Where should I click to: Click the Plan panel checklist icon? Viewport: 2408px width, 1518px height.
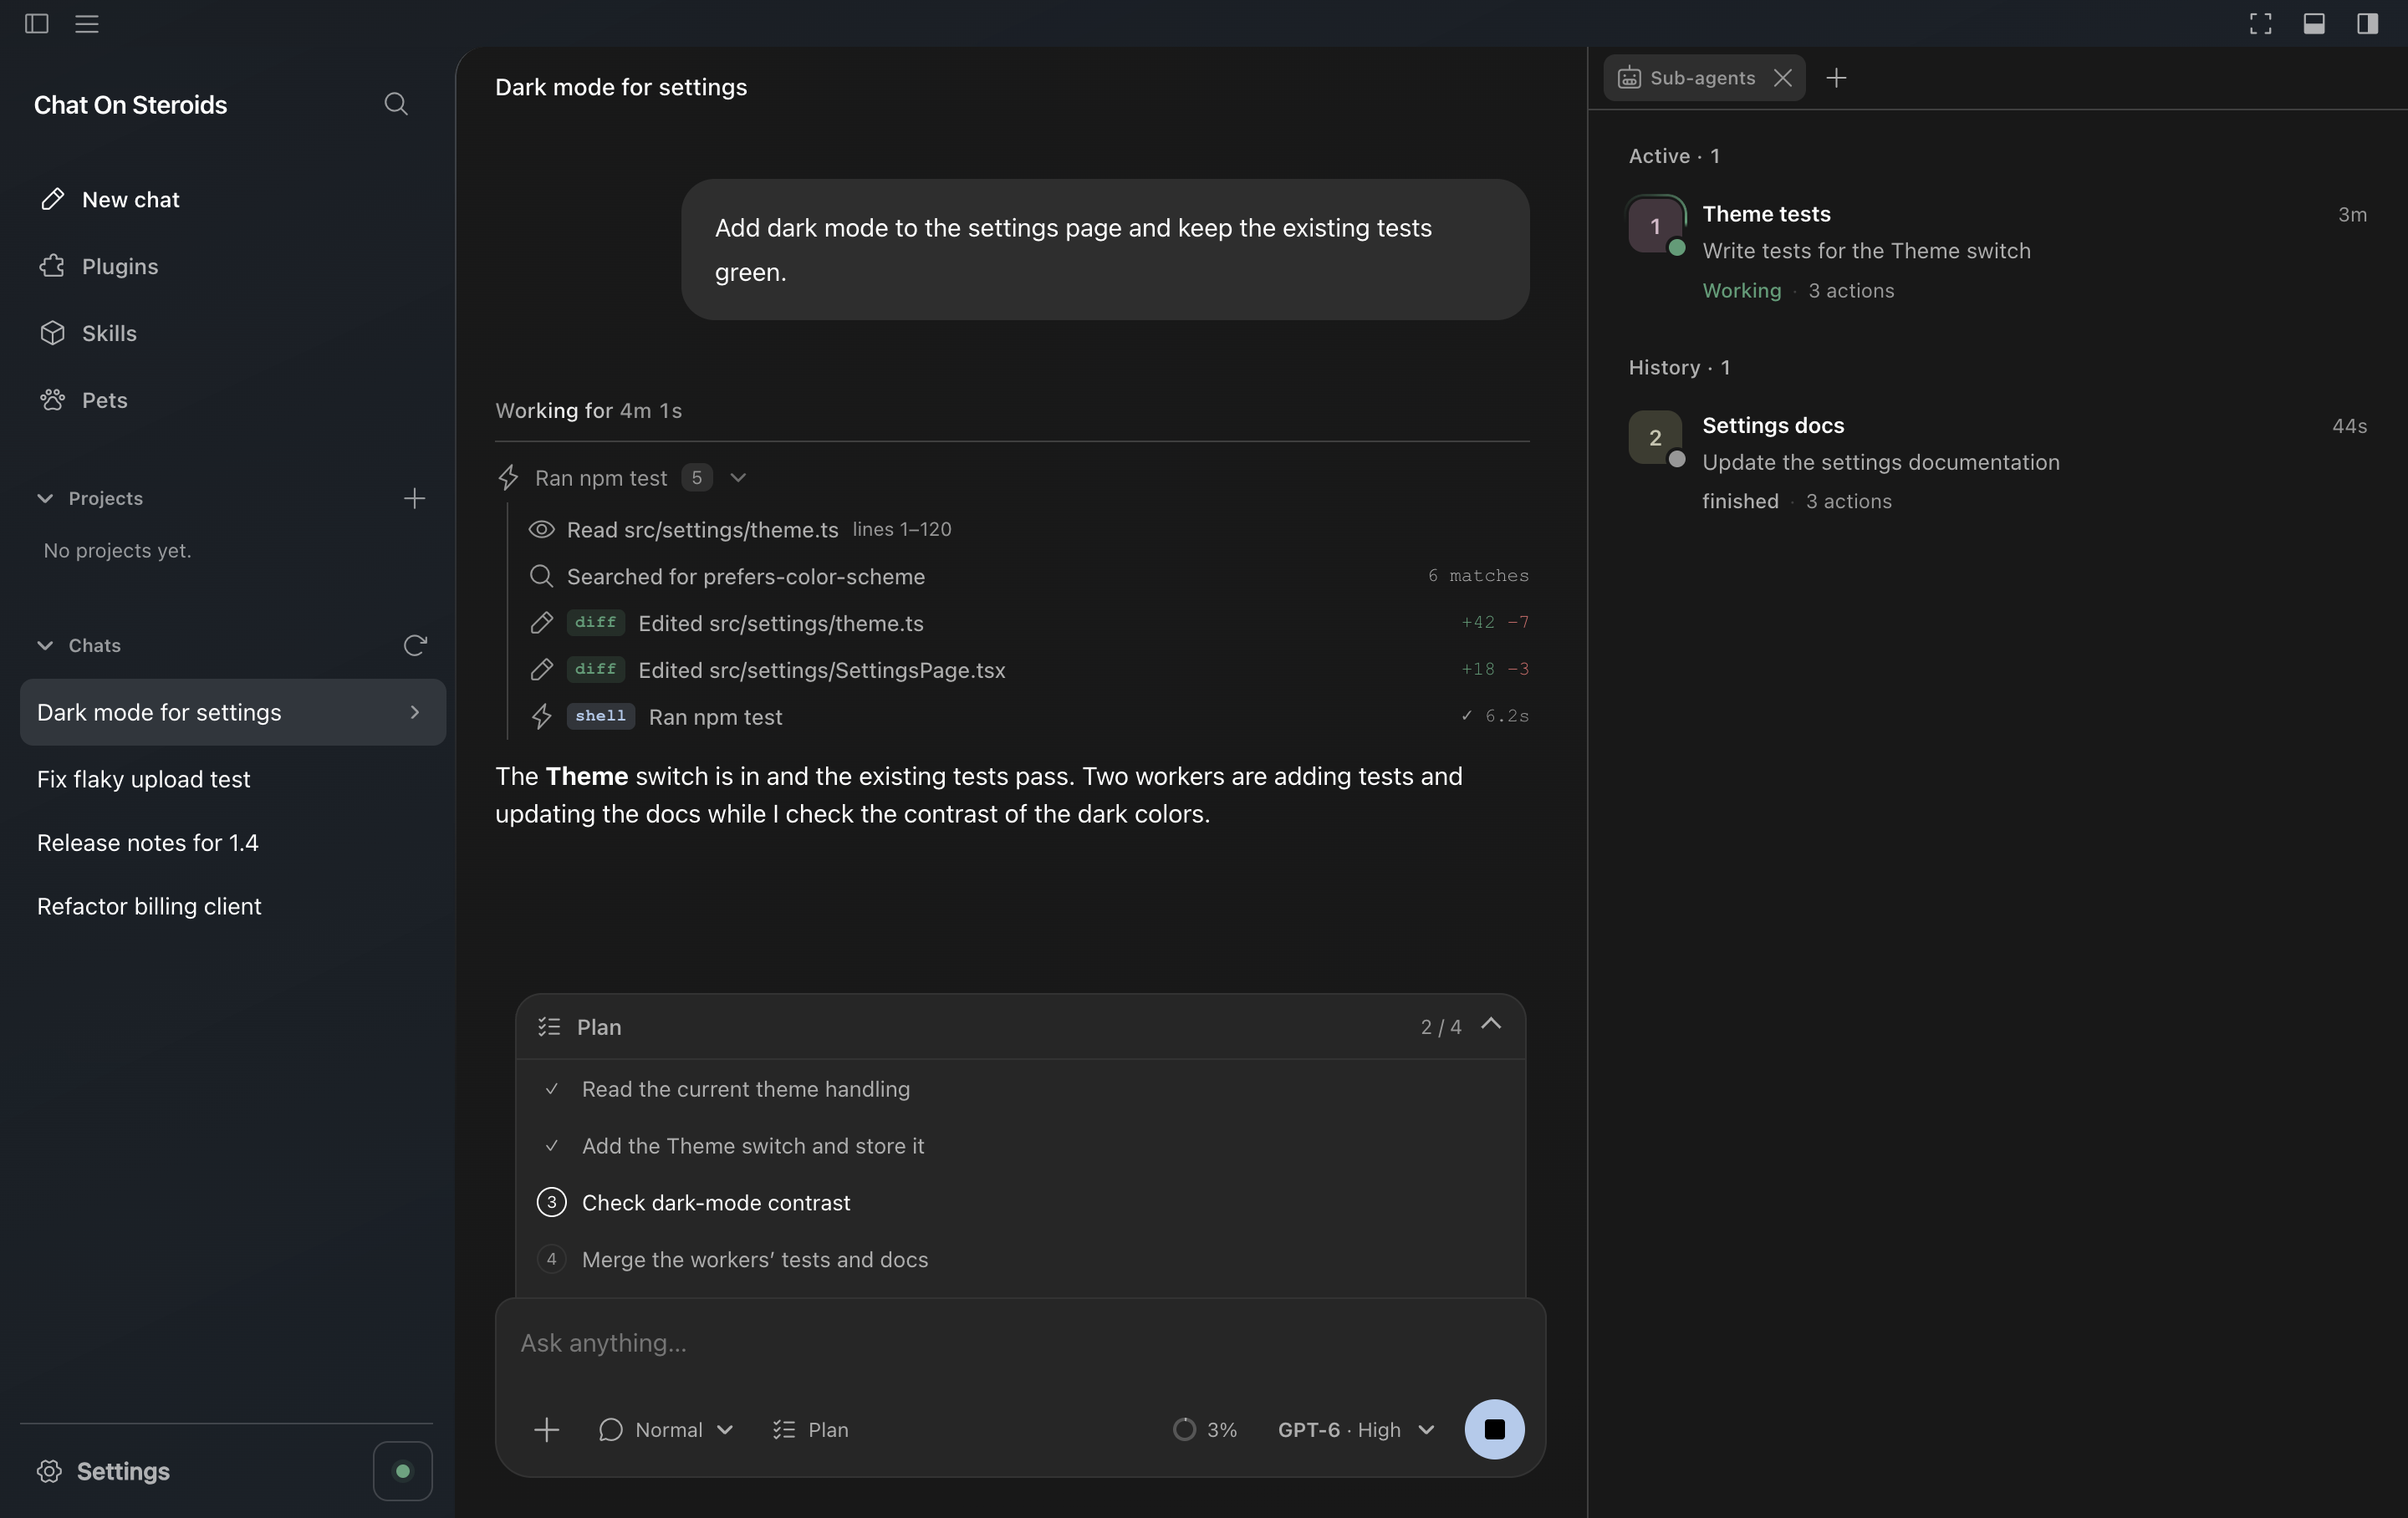coord(549,1027)
